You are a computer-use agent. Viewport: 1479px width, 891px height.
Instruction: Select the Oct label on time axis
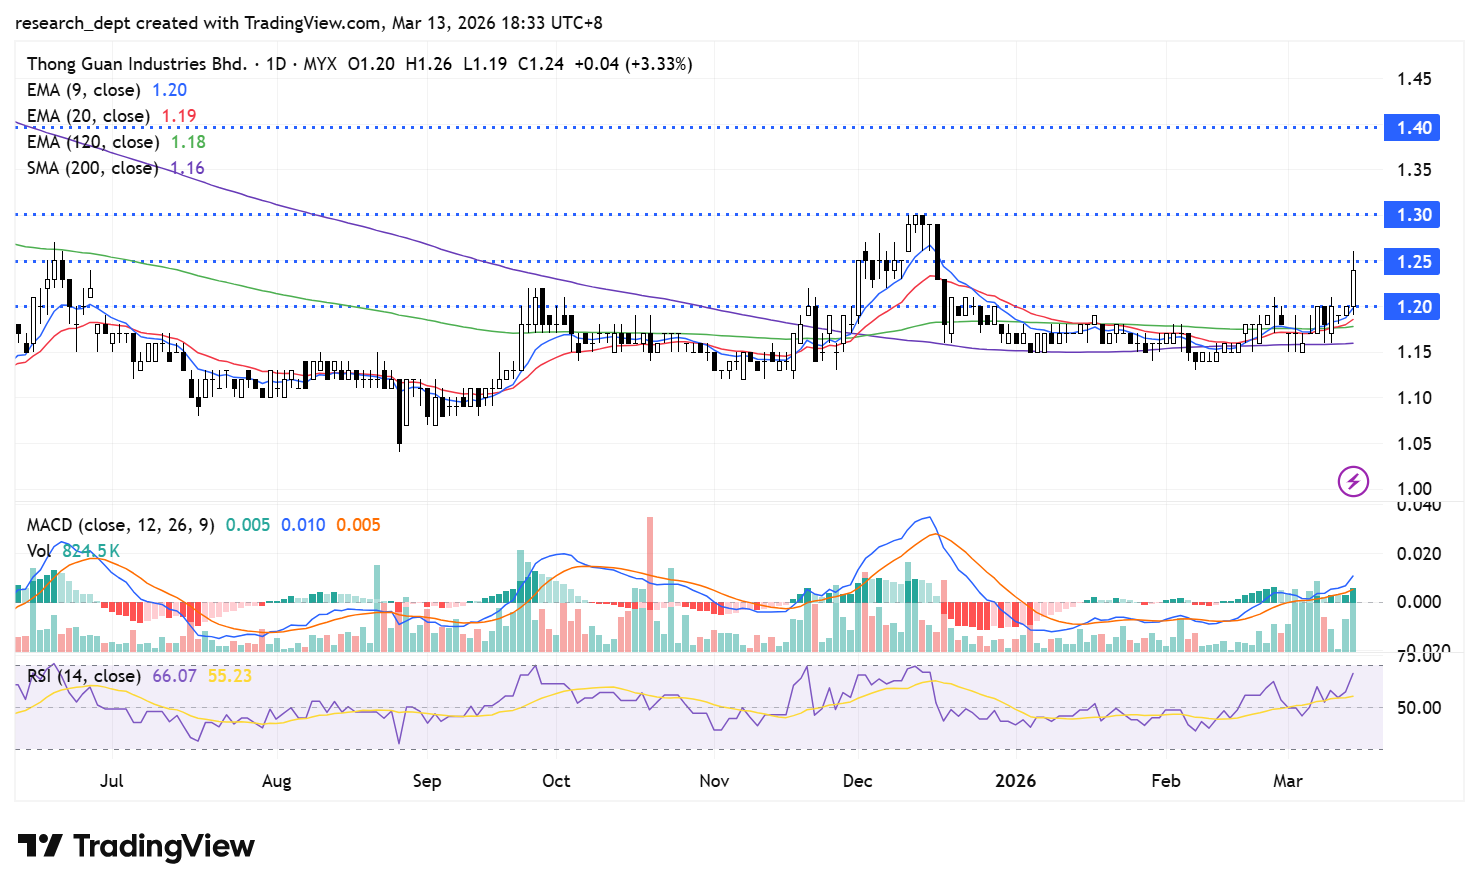point(556,781)
